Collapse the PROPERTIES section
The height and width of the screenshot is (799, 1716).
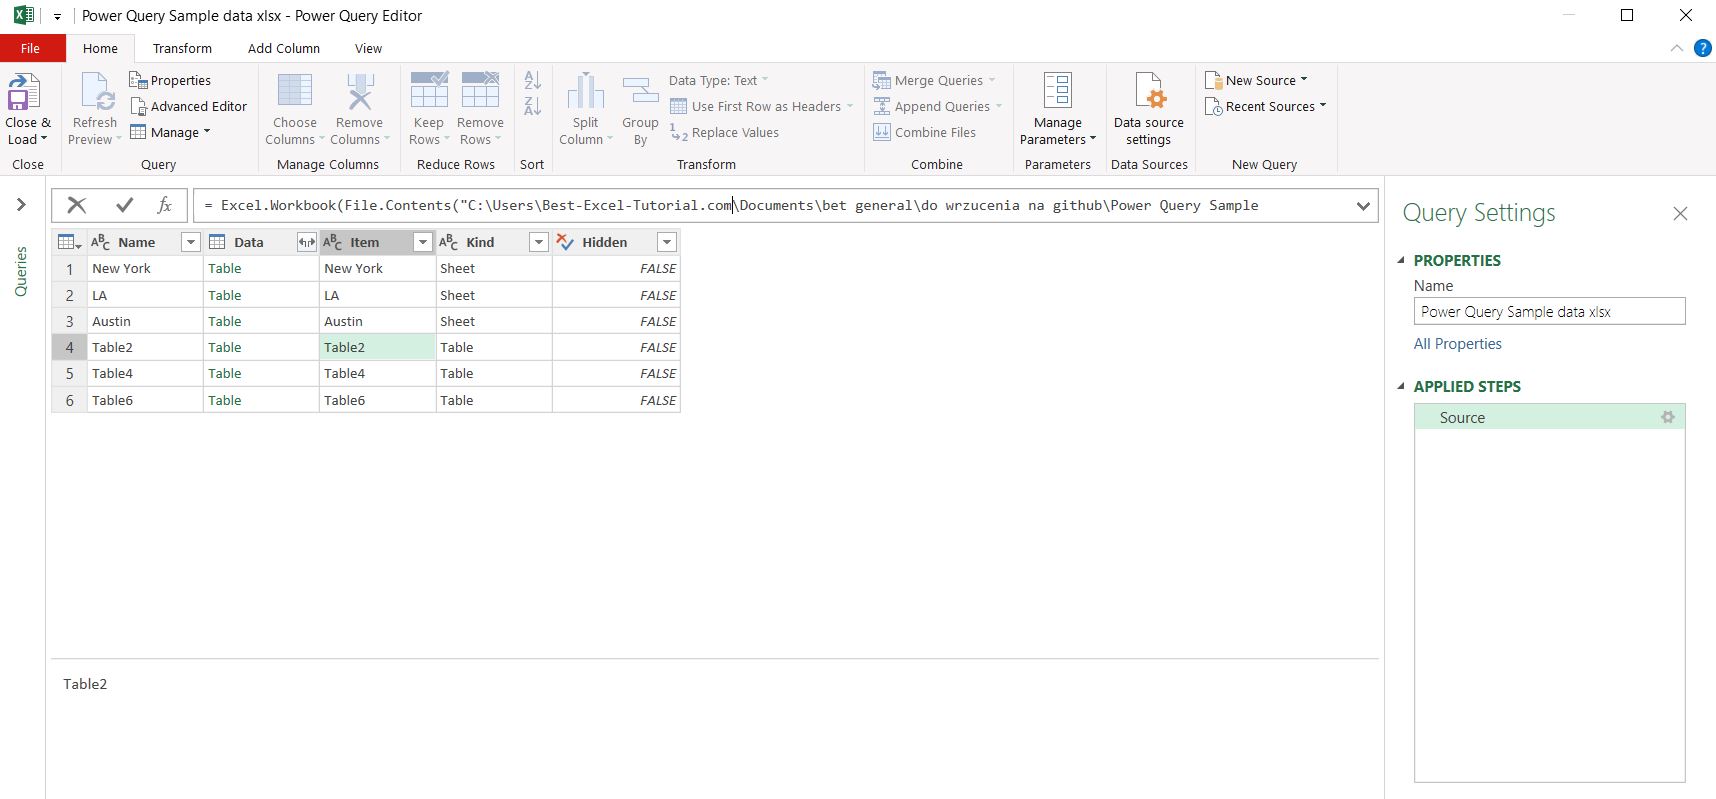[1401, 260]
